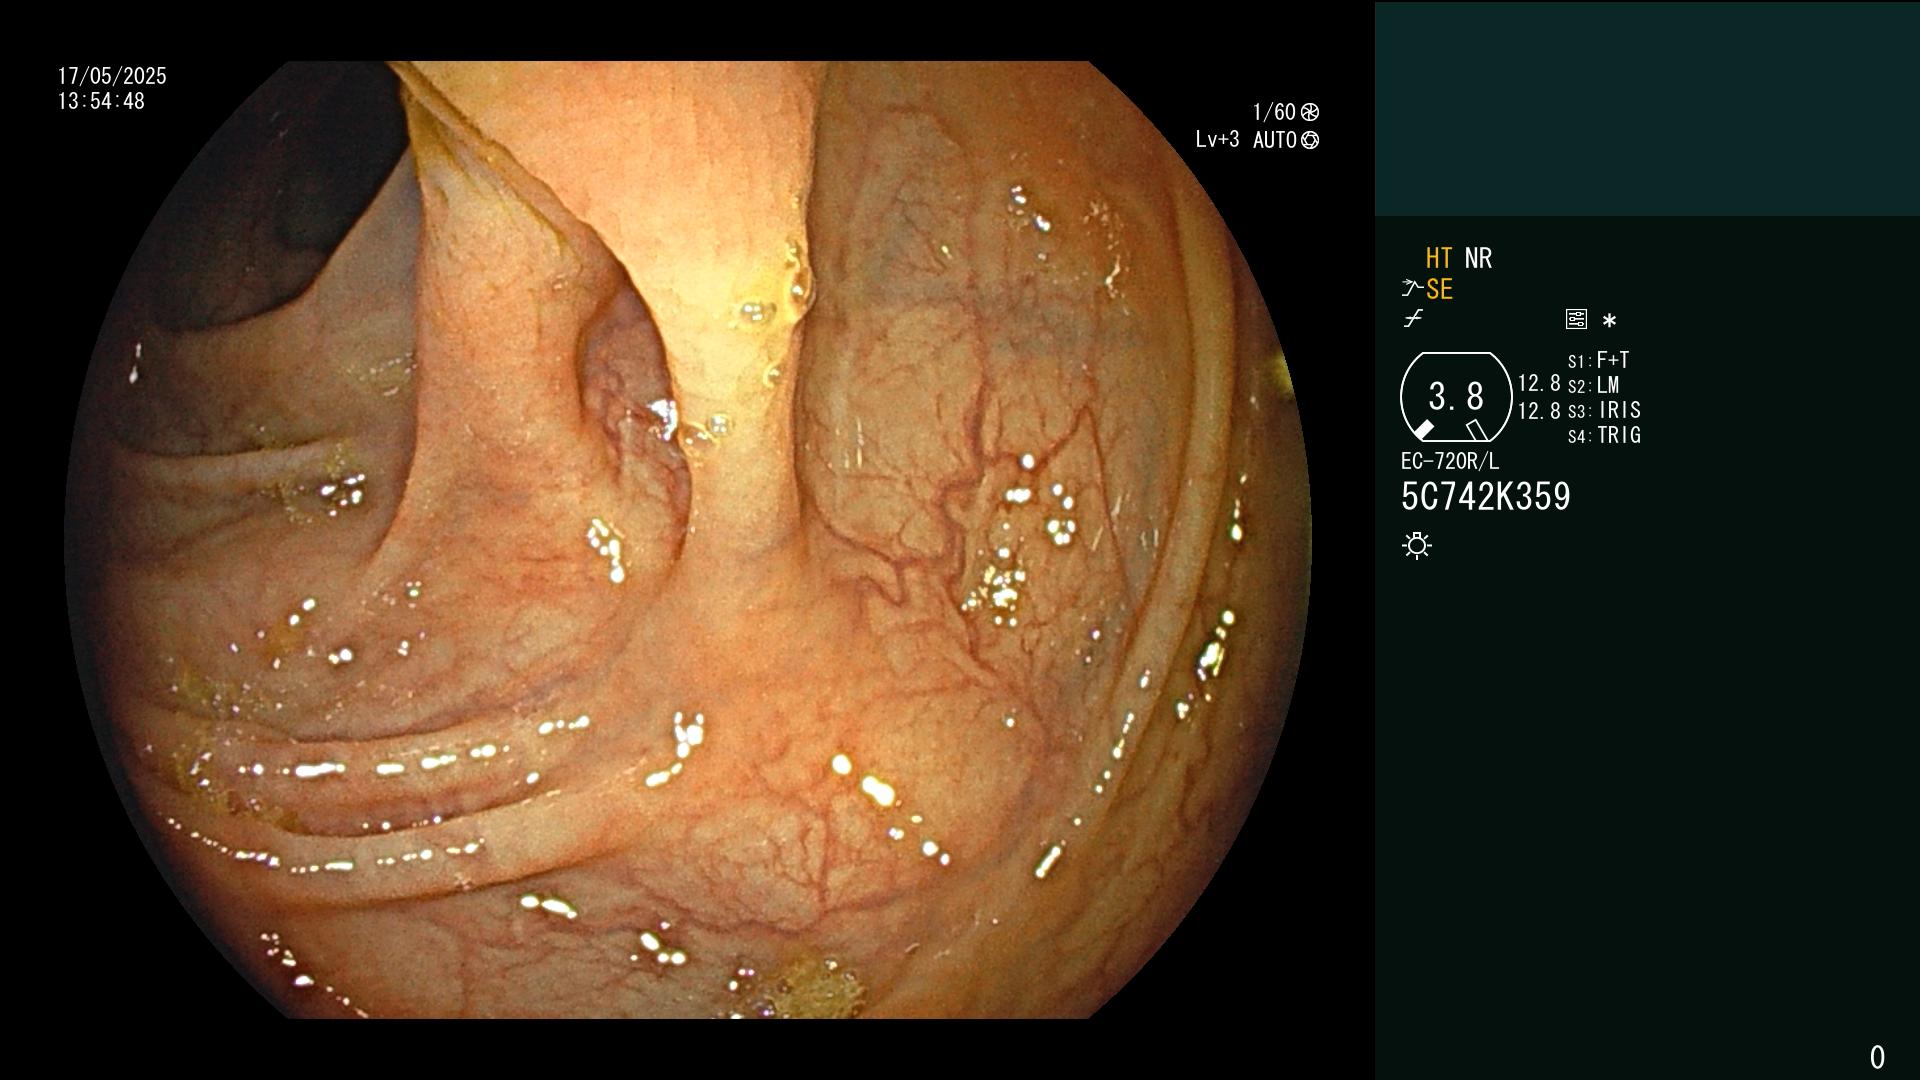Click the scope model EC-720R/L

click(1450, 462)
